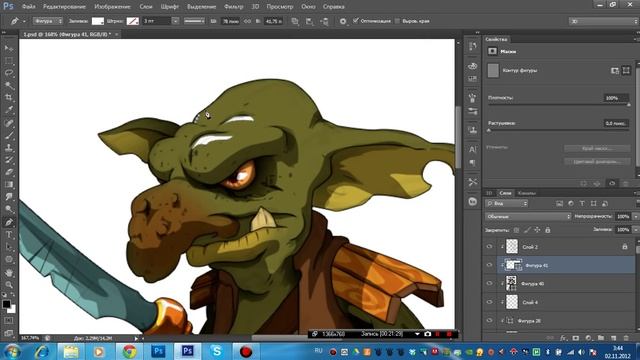
Task: Select the History Brush tool
Action: tap(9, 160)
